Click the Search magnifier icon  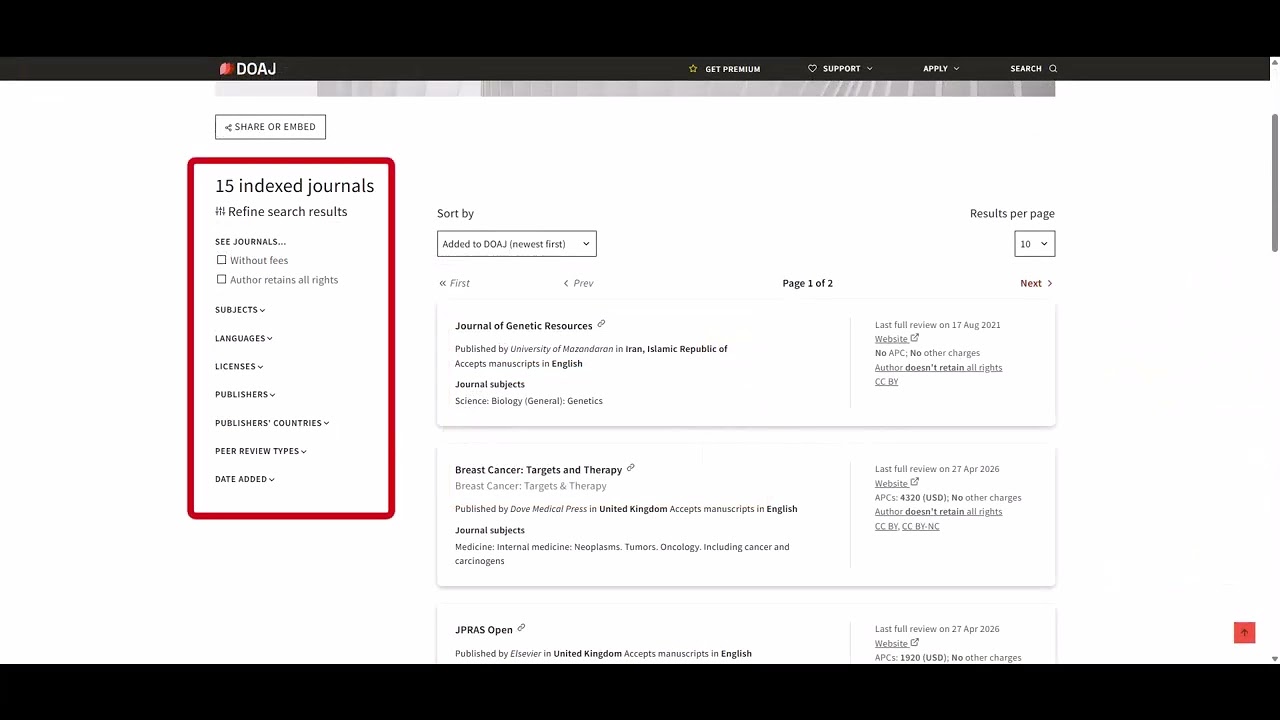(x=1053, y=69)
